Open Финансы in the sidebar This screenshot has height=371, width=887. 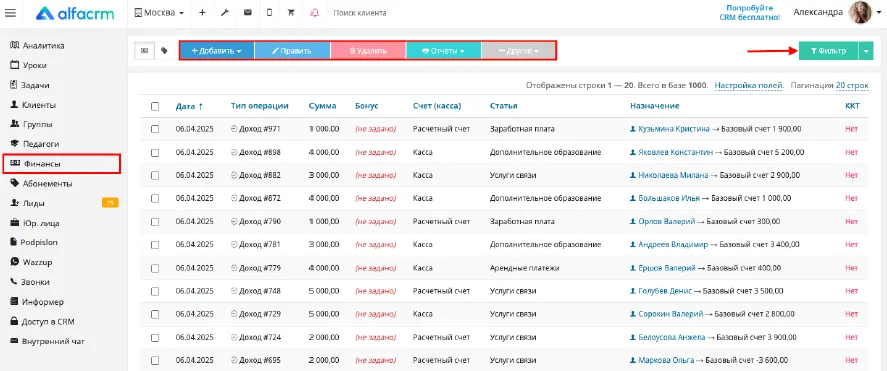coord(61,164)
